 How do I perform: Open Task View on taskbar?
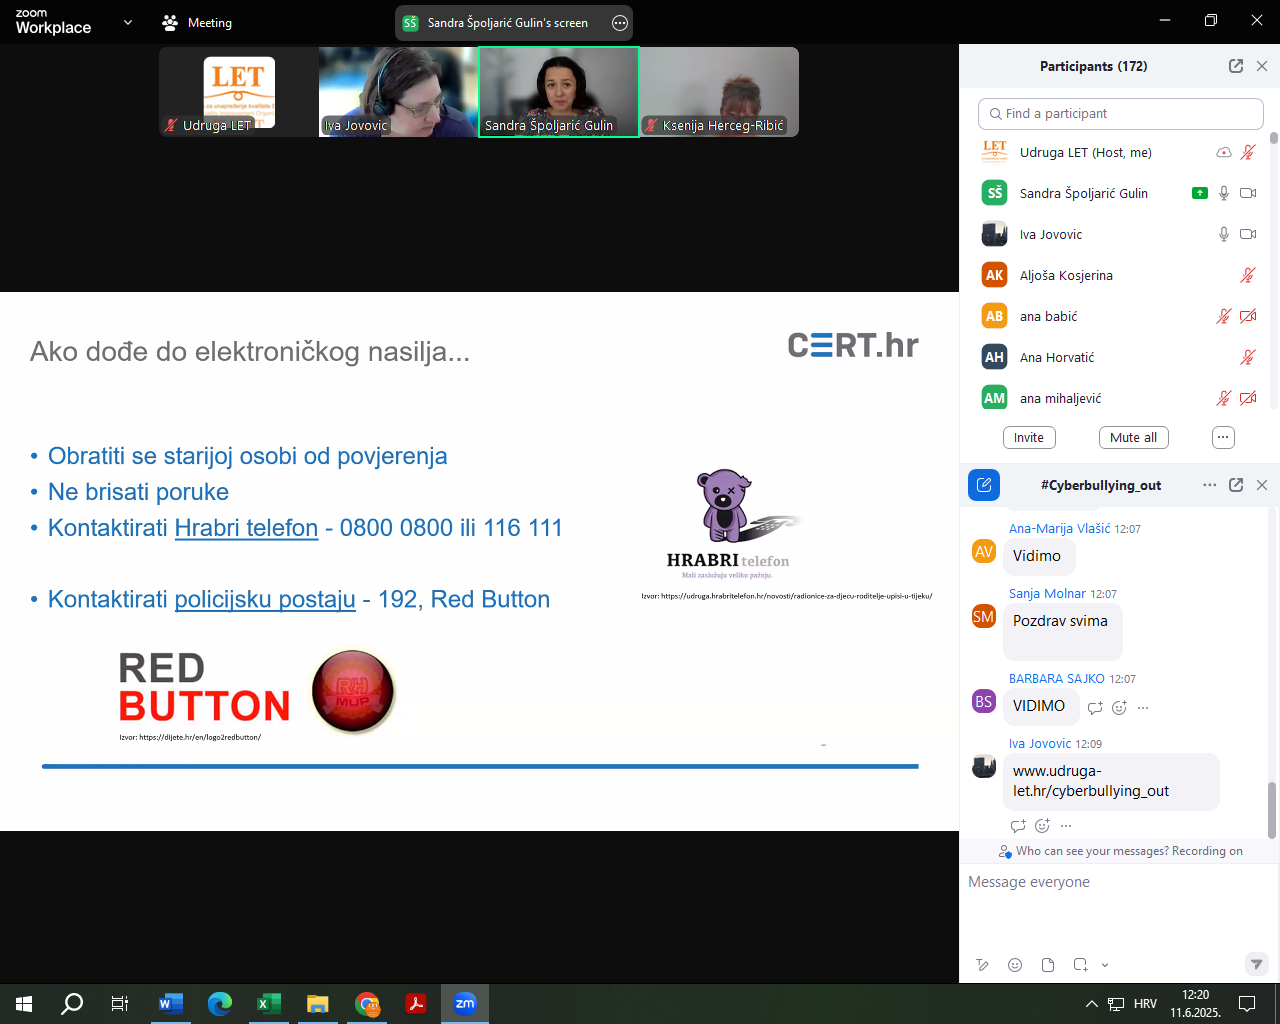click(x=120, y=1004)
